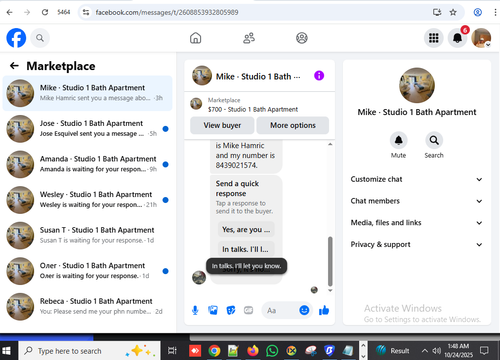This screenshot has height=360, width=500.
Task: Click chat header 'Mike - Studio 1 Bath' title
Action: pos(258,77)
